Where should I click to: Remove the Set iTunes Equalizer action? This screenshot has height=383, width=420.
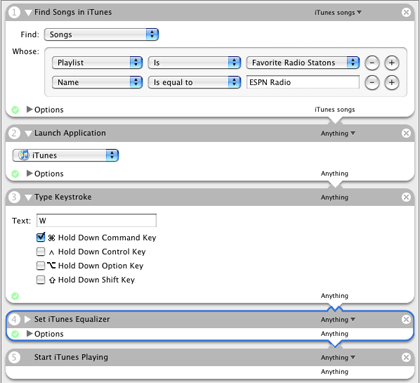point(406,320)
